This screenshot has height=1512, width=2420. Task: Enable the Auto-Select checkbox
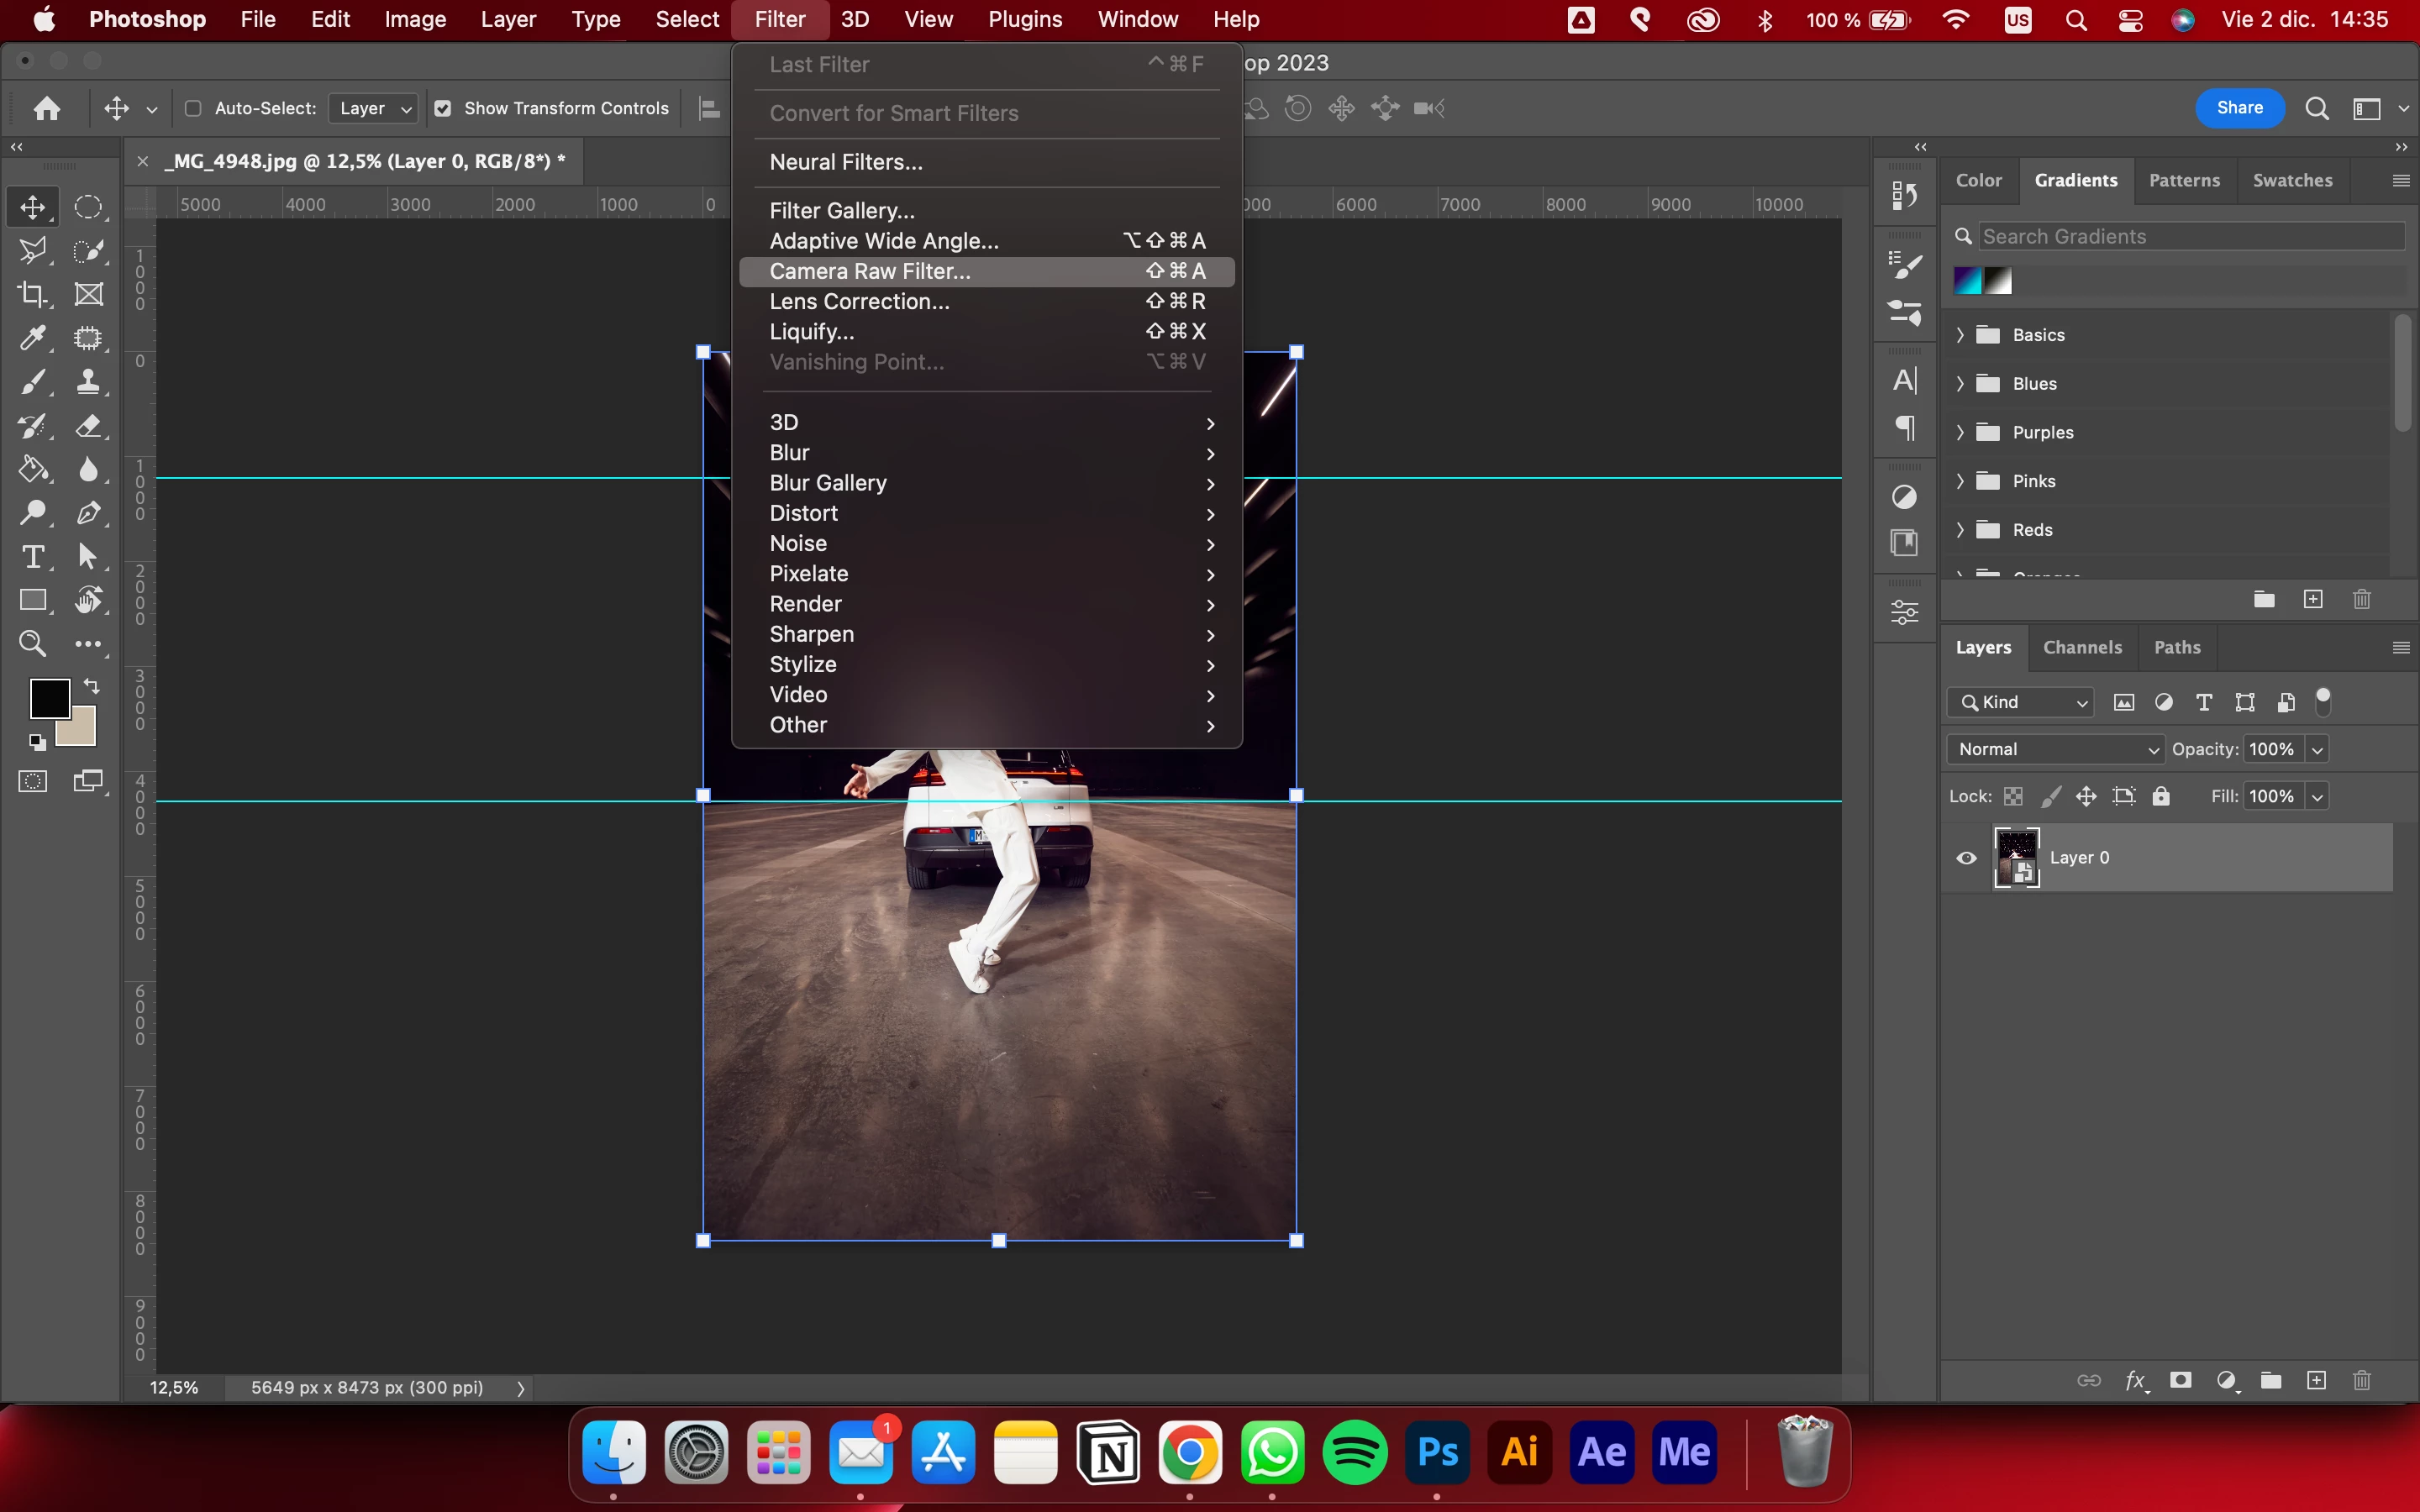click(194, 108)
